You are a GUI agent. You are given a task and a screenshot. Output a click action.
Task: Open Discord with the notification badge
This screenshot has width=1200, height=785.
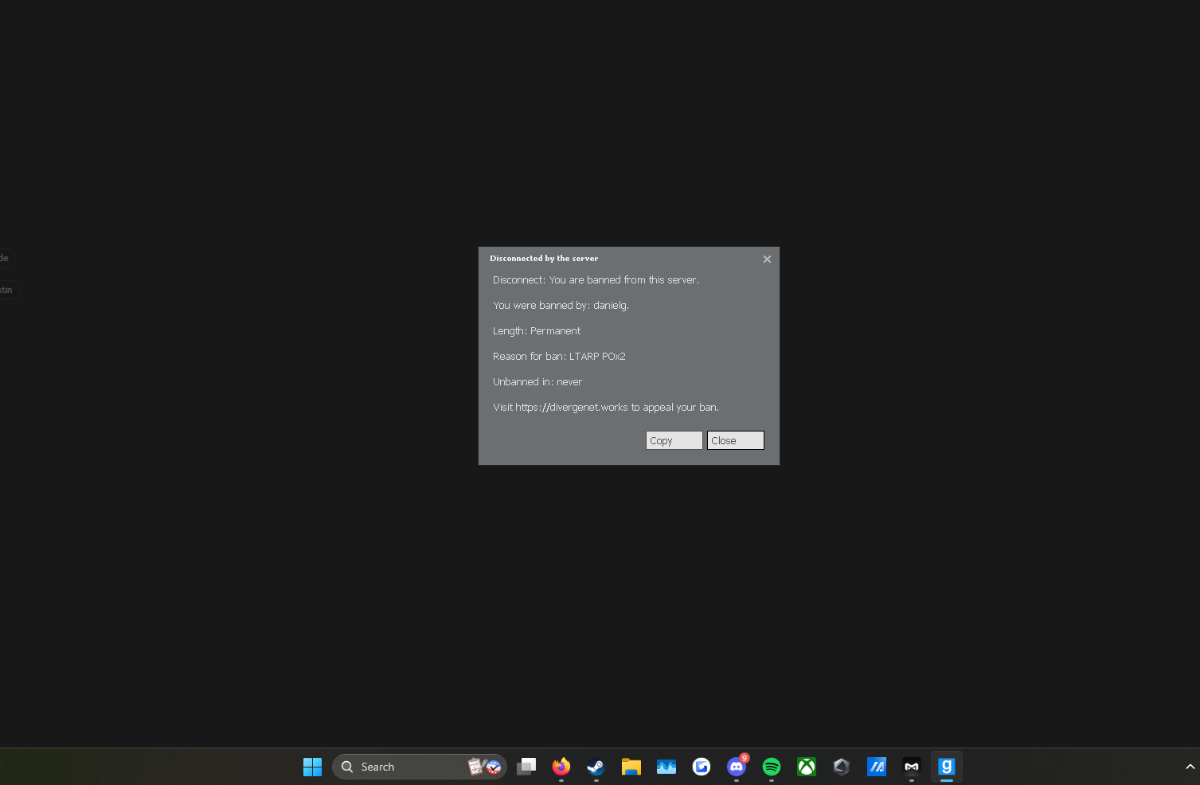[x=737, y=767]
